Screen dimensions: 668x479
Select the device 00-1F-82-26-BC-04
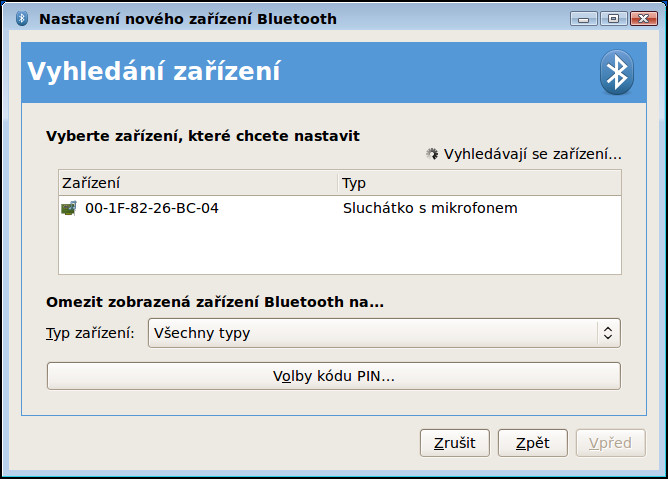tap(152, 208)
